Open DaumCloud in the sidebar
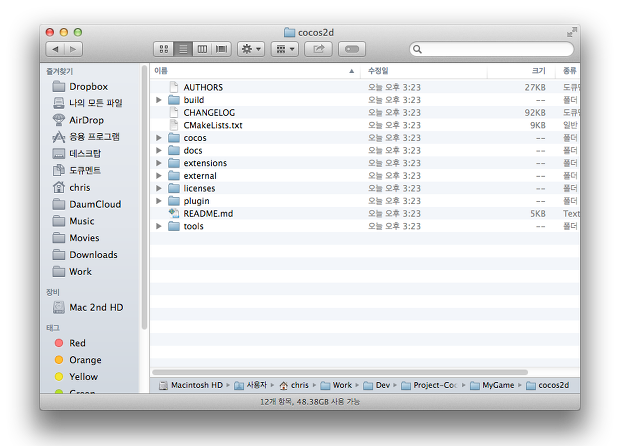The width and height of the screenshot is (620, 446). [x=87, y=204]
